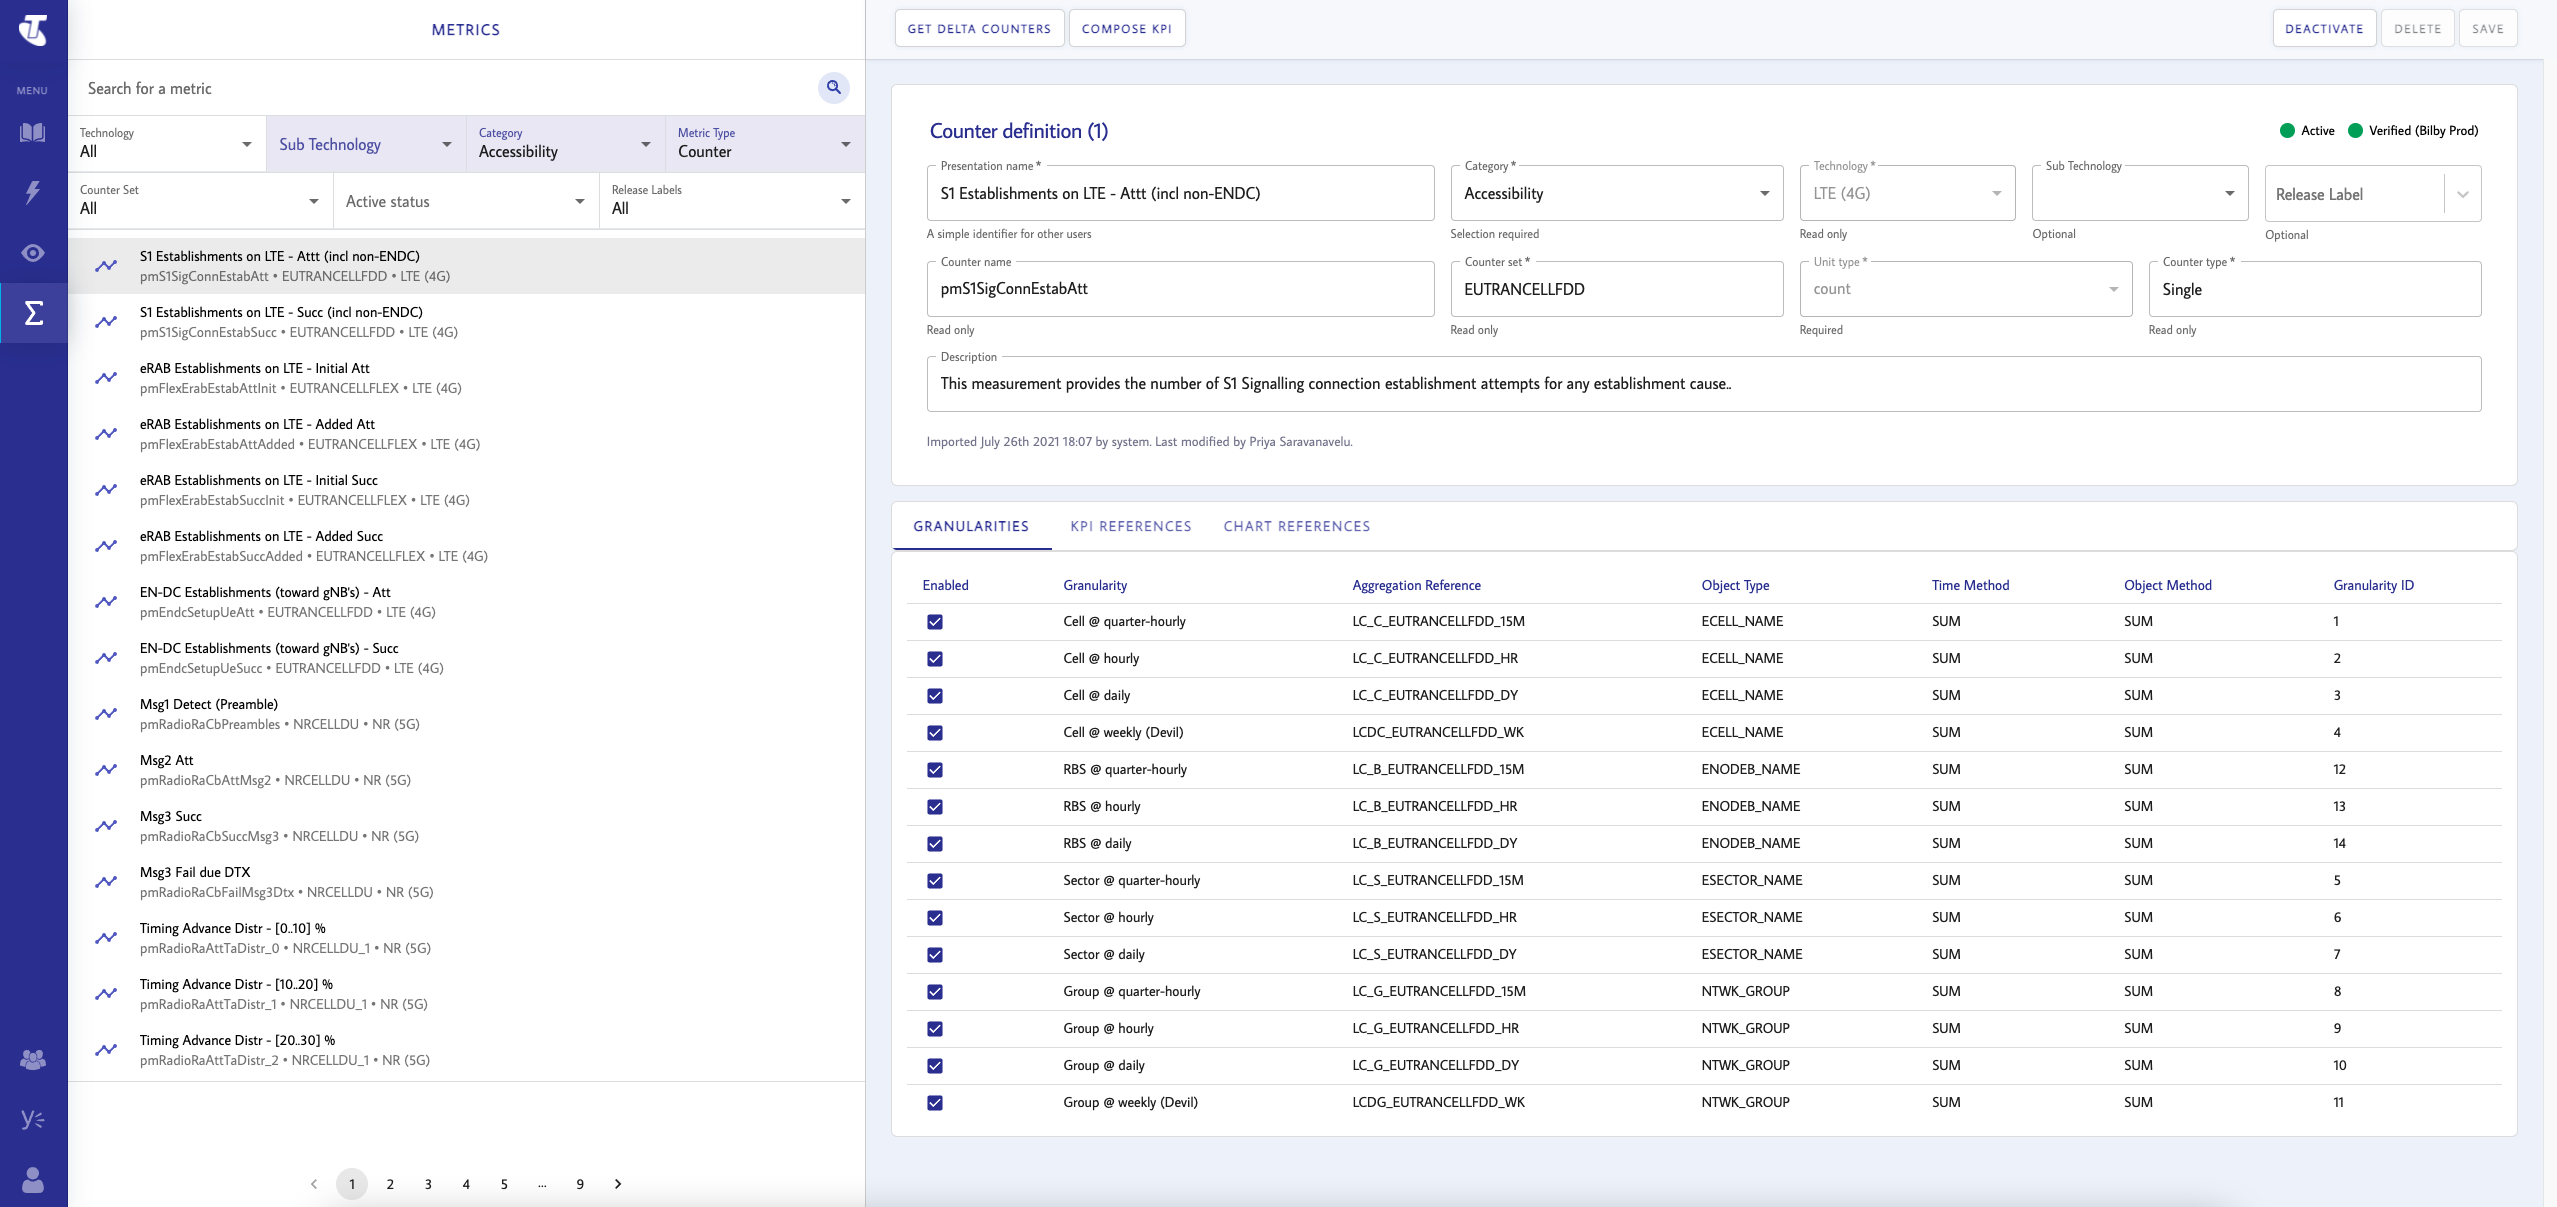2557x1207 pixels.
Task: Uncheck Cell @ quarter-hourly granularity
Action: coord(935,622)
